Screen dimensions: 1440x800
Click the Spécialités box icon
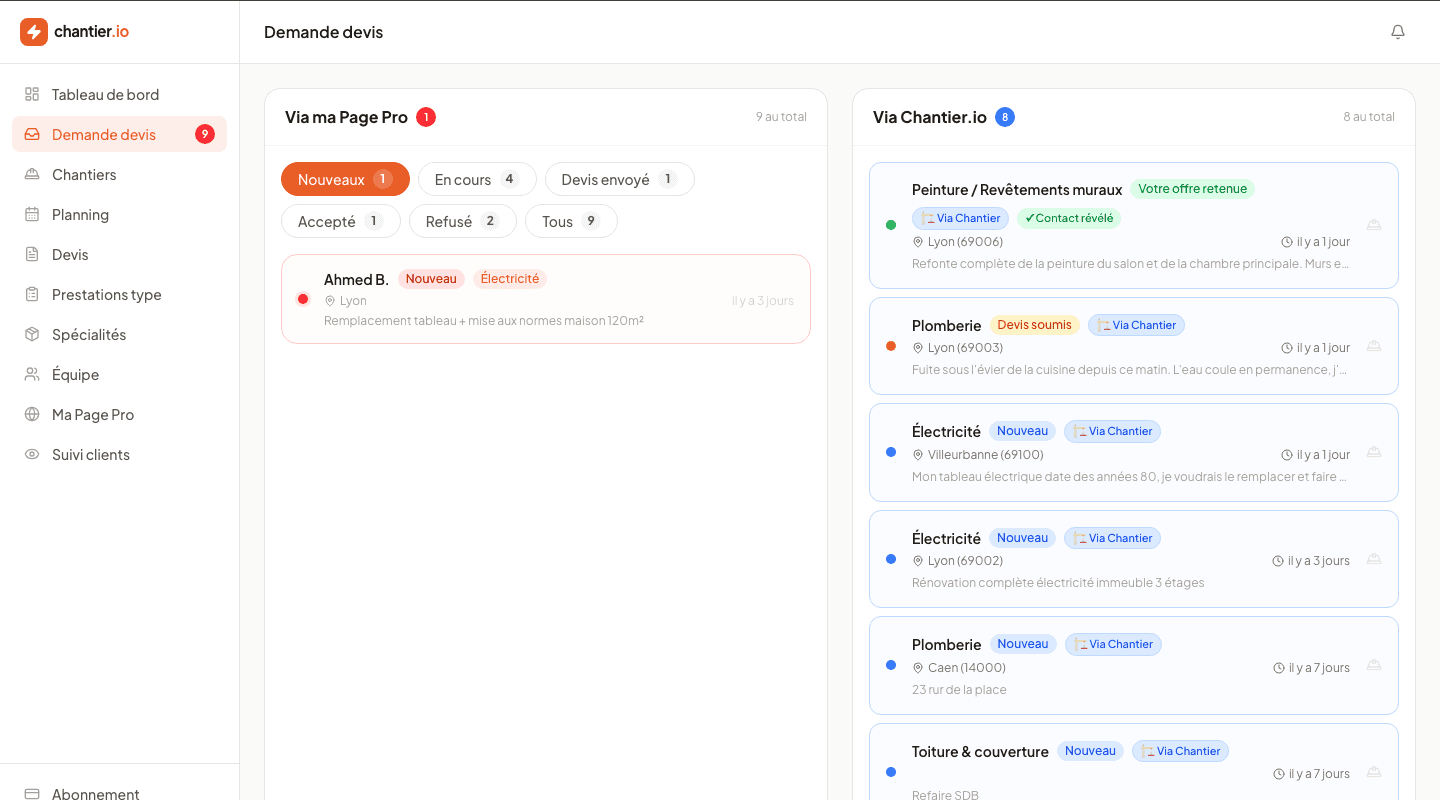coord(32,334)
